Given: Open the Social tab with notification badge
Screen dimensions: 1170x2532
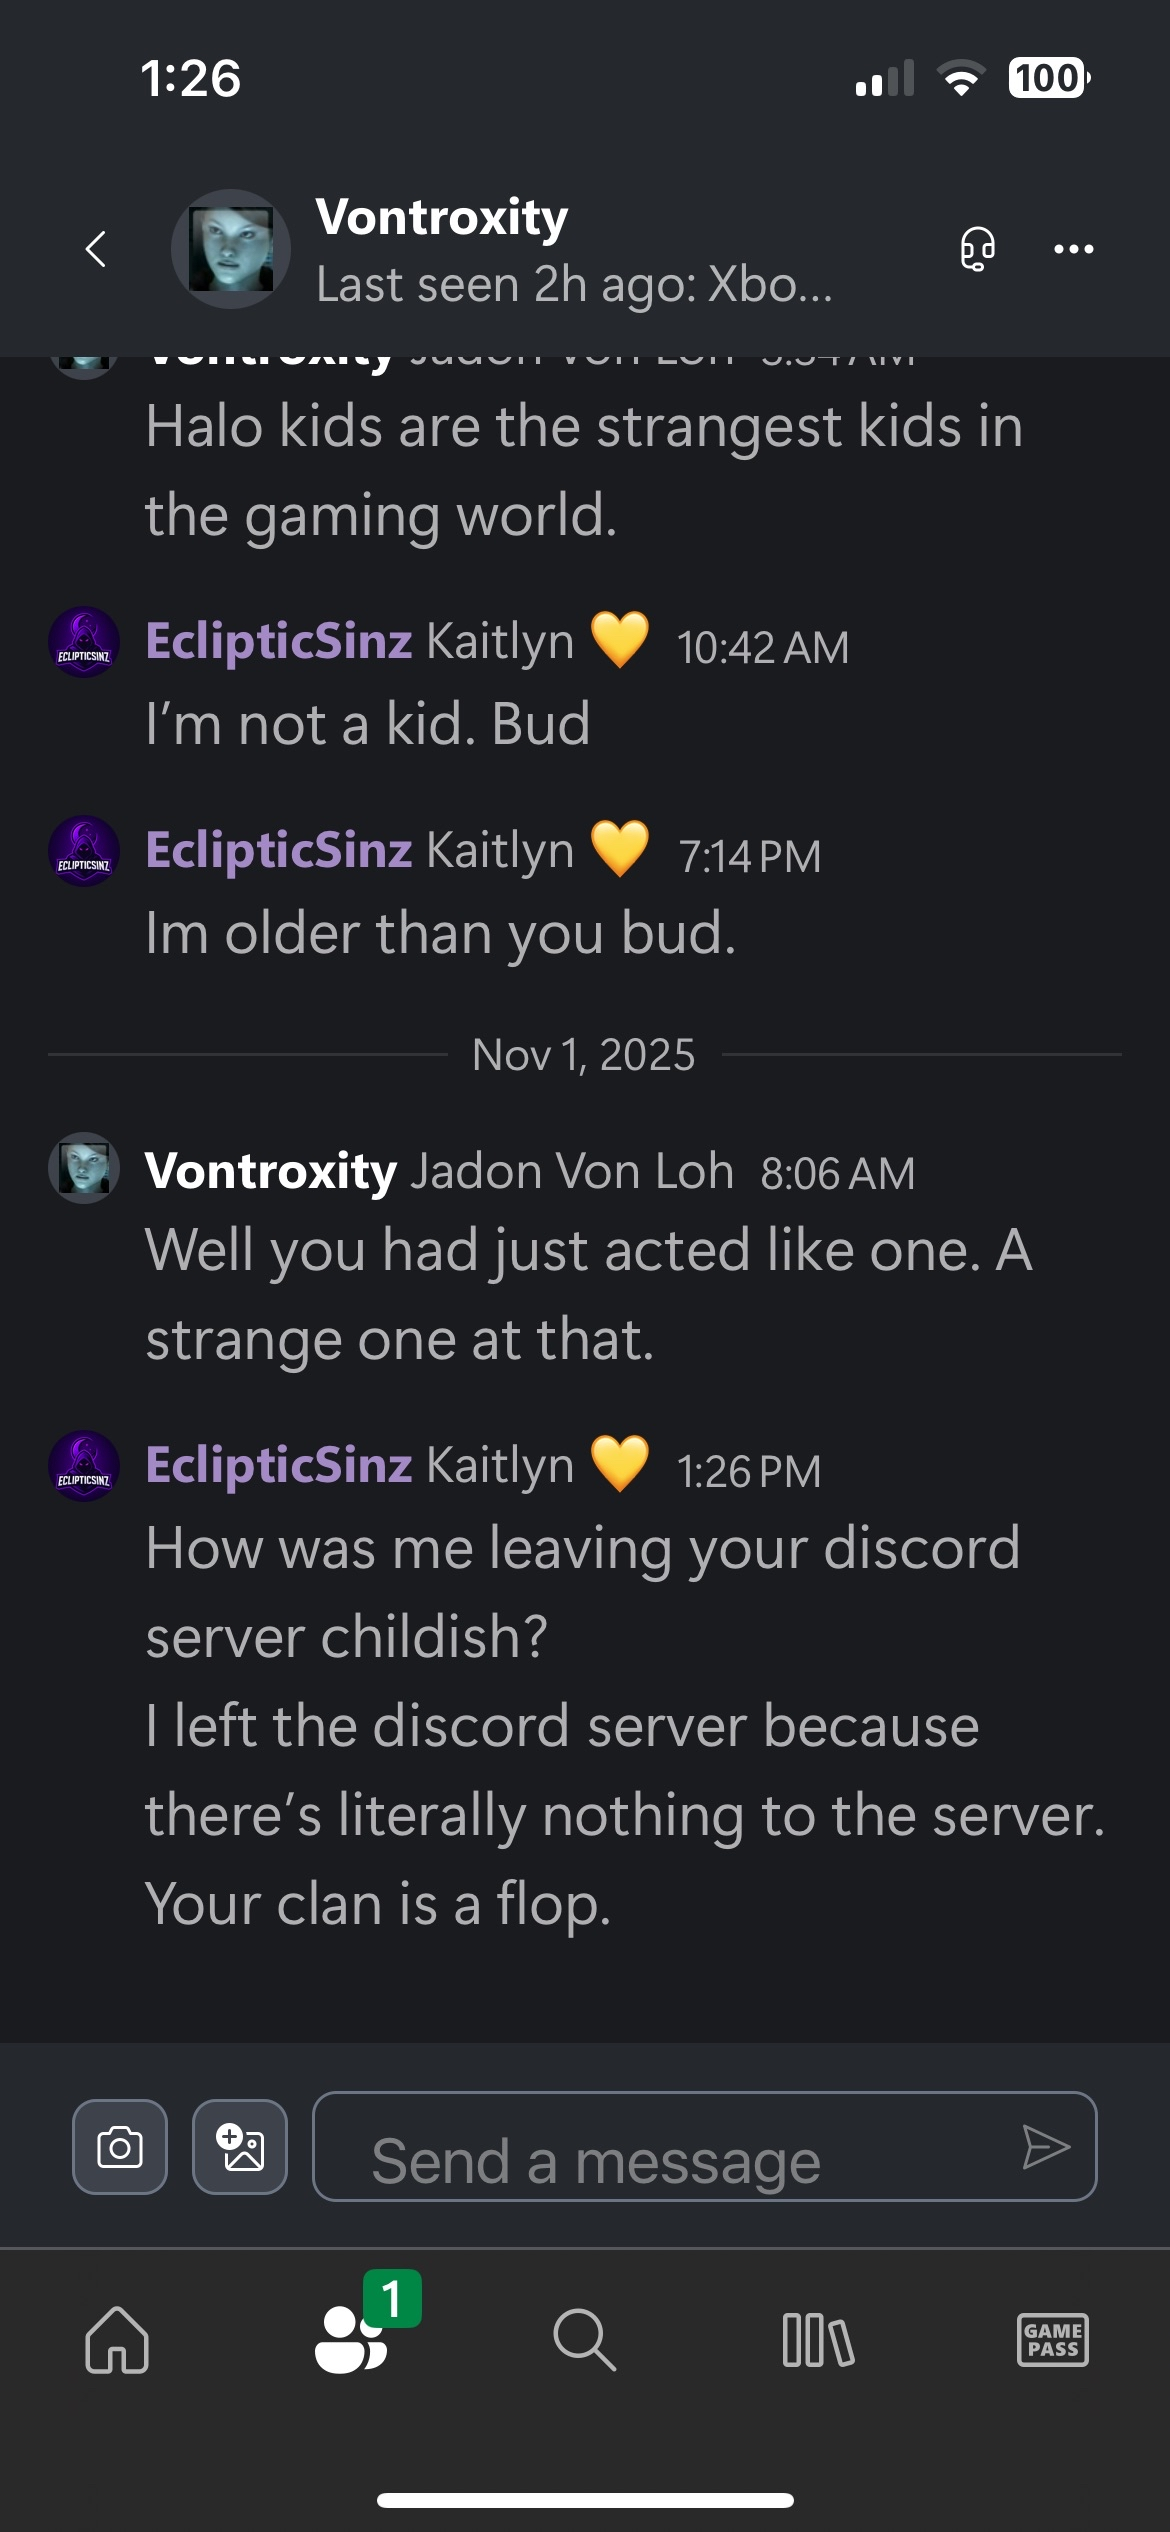Looking at the screenshot, I should click(352, 2338).
